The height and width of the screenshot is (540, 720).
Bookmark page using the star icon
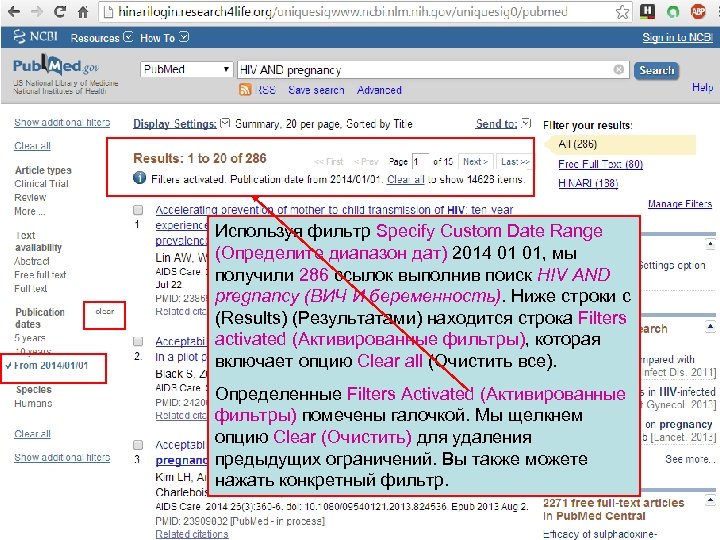click(622, 12)
